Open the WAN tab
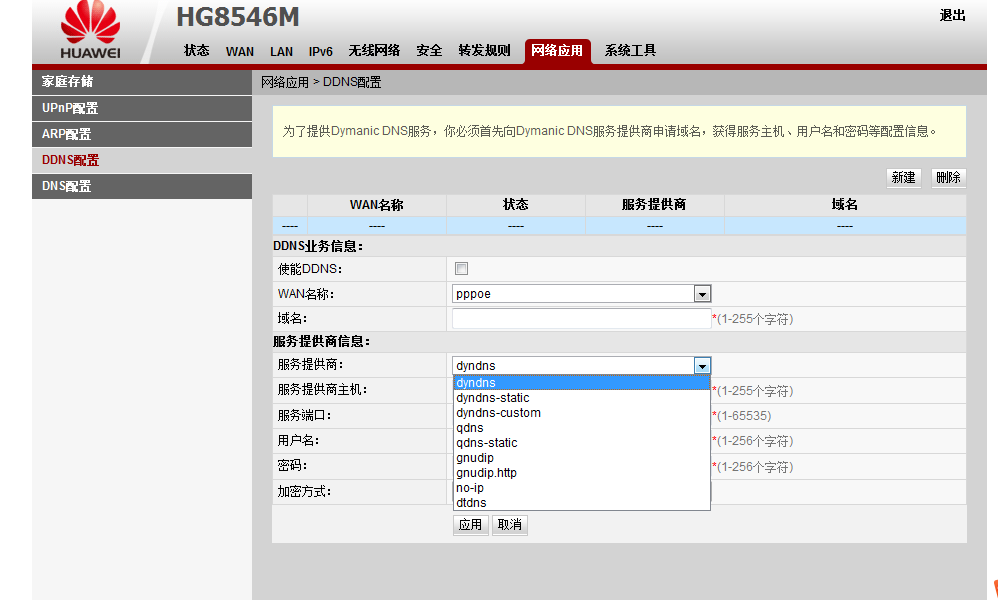Image resolution: width=998 pixels, height=600 pixels. click(x=239, y=52)
